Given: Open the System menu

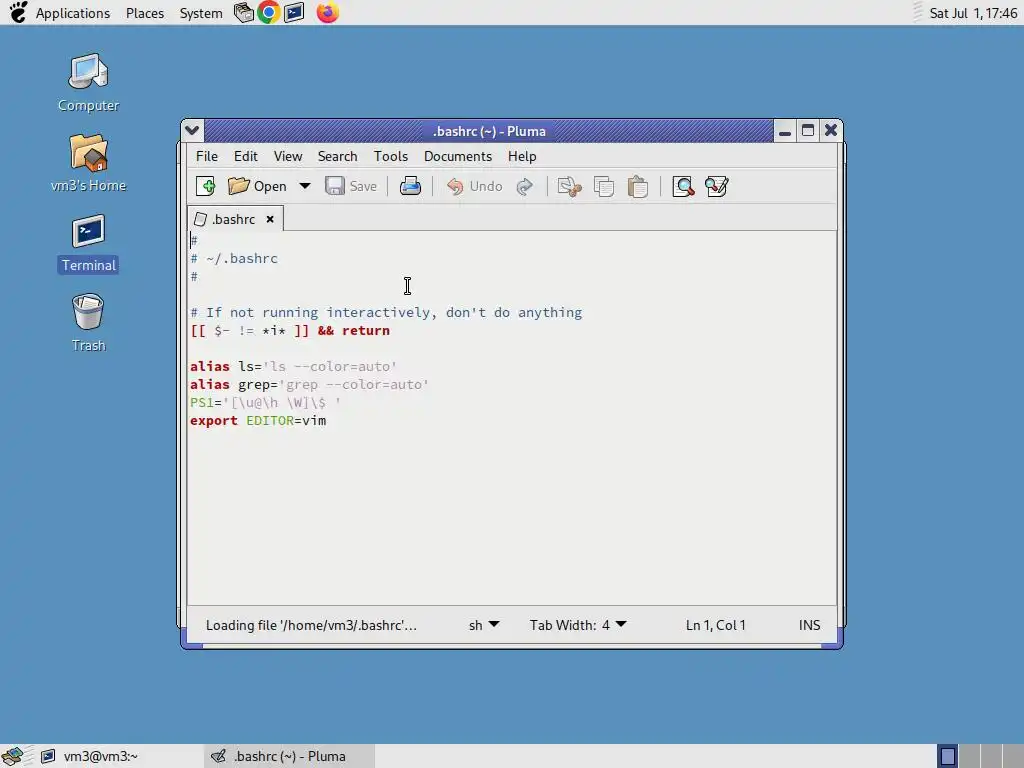Looking at the screenshot, I should [x=200, y=13].
